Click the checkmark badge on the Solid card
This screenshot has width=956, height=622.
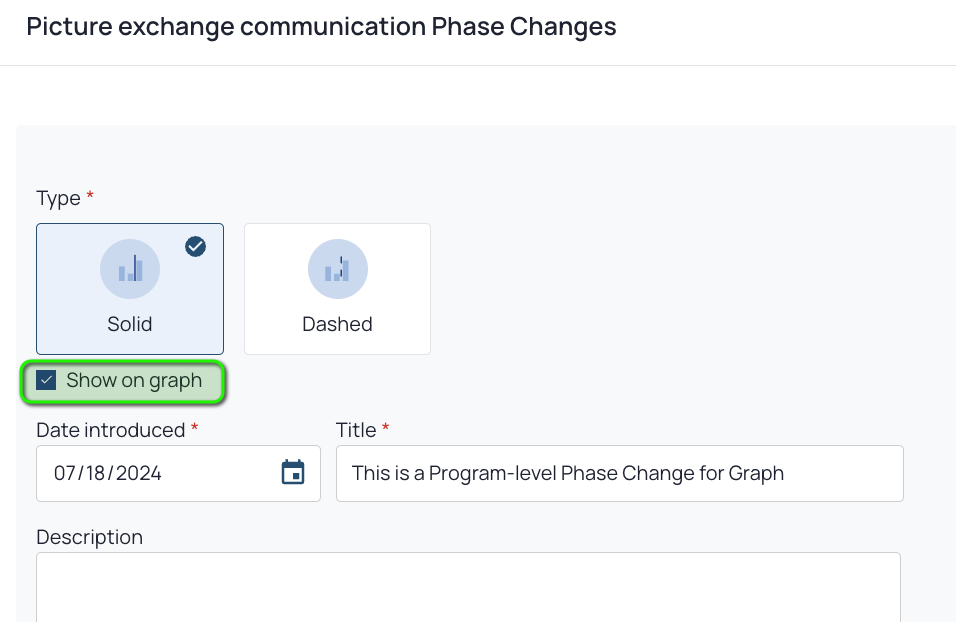196,246
